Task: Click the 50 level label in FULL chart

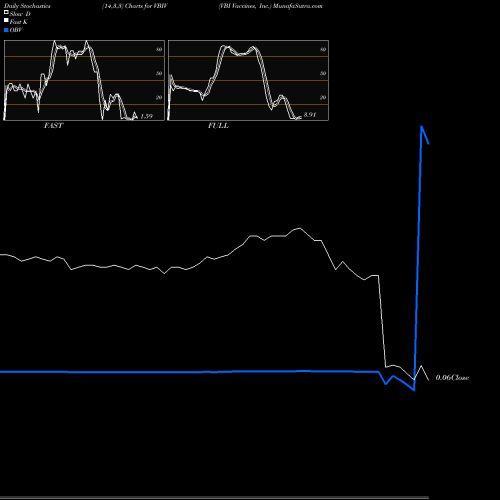Action: [323, 73]
